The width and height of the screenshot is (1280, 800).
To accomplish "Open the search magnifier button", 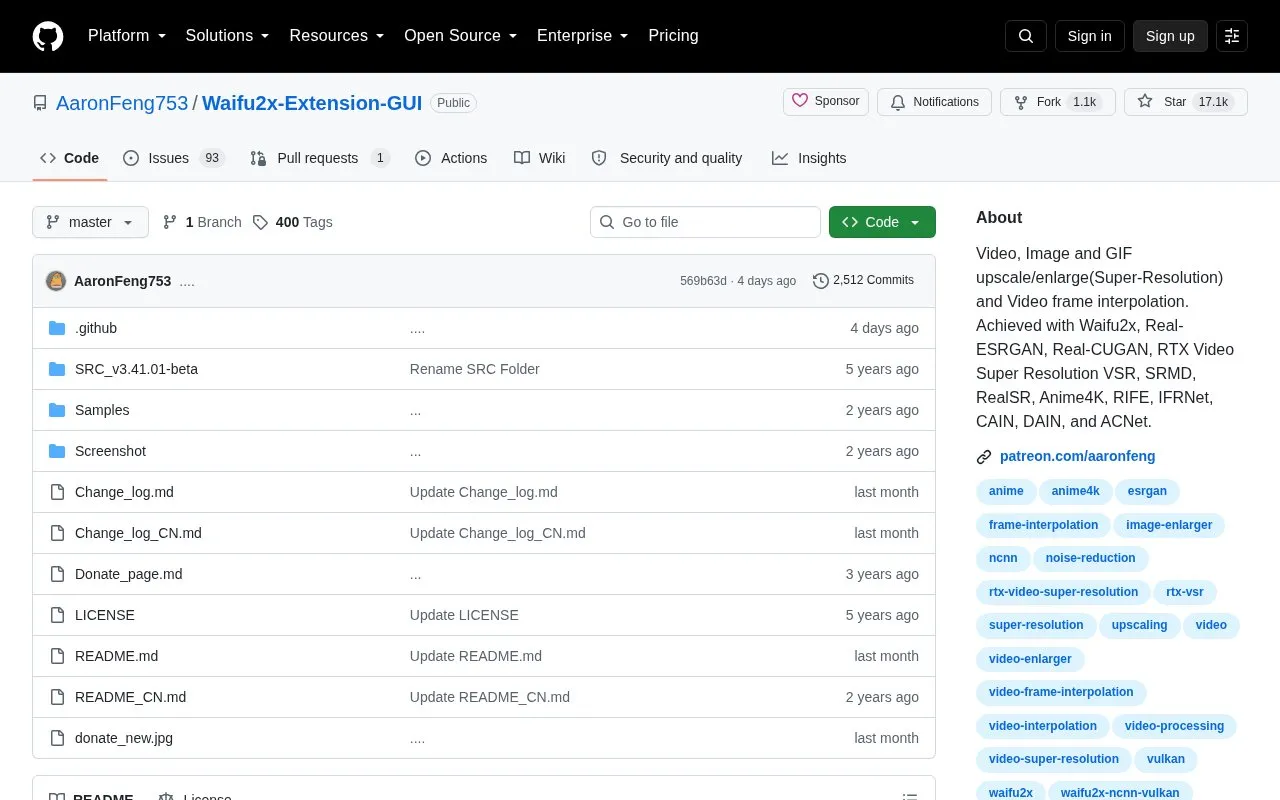I will (1026, 36).
